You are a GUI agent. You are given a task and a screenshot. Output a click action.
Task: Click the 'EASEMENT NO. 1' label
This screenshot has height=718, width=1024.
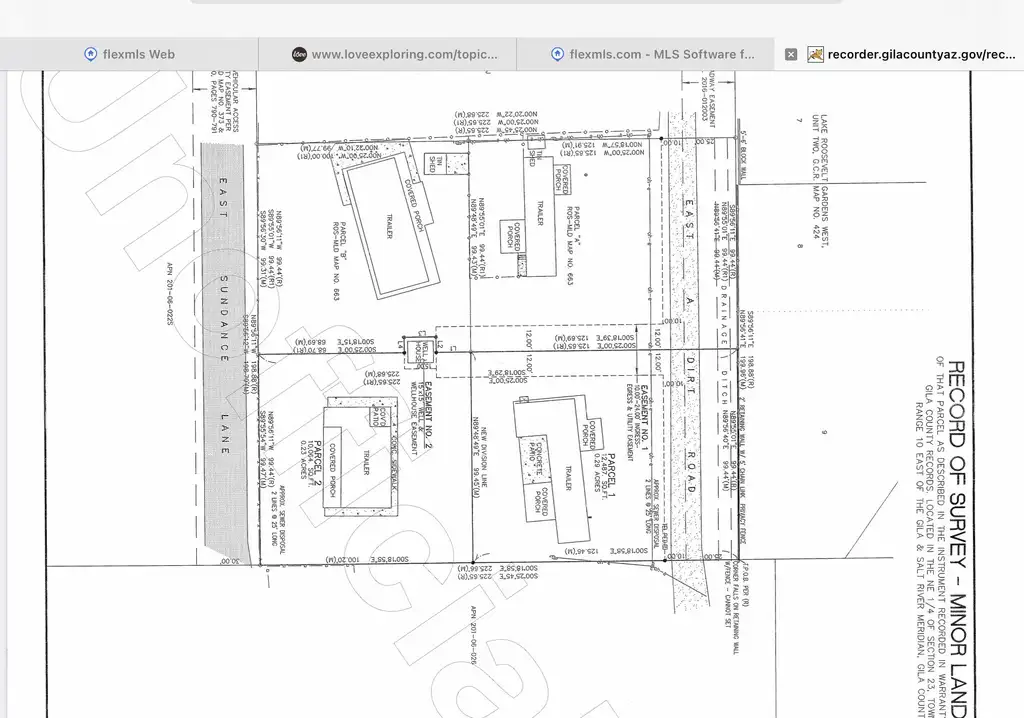[x=644, y=418]
